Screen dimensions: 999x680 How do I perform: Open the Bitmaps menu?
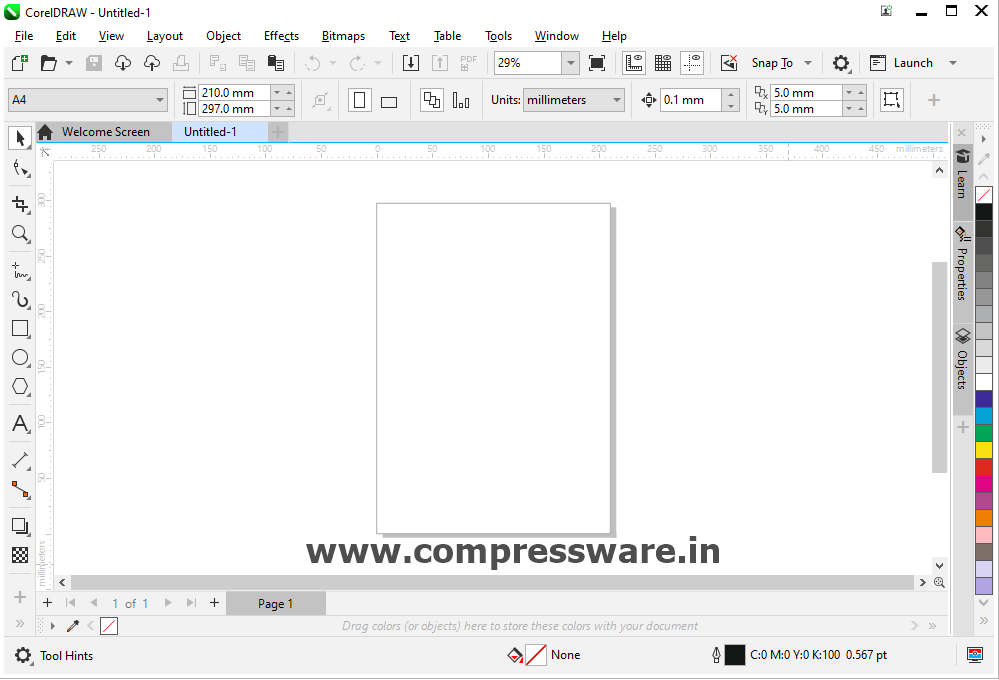[343, 36]
